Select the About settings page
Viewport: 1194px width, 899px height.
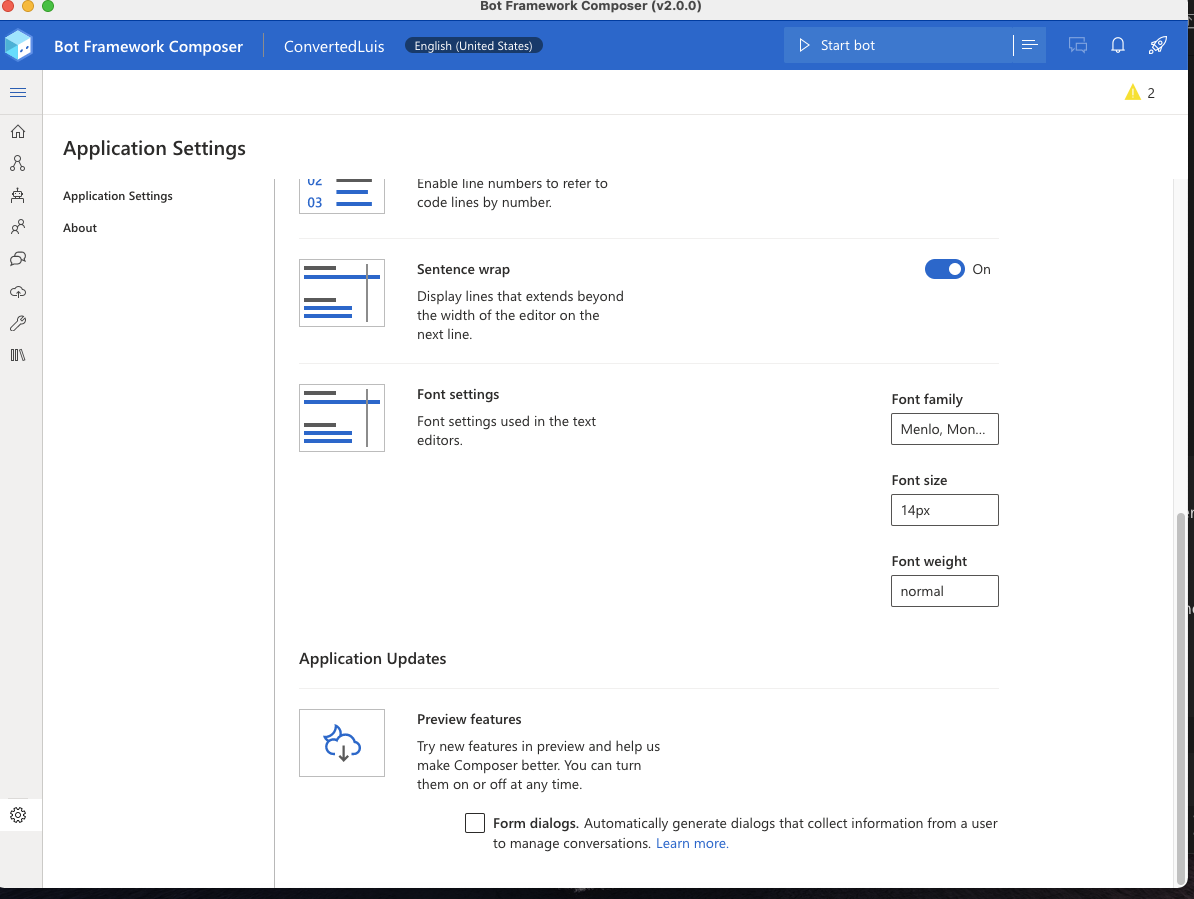(80, 228)
